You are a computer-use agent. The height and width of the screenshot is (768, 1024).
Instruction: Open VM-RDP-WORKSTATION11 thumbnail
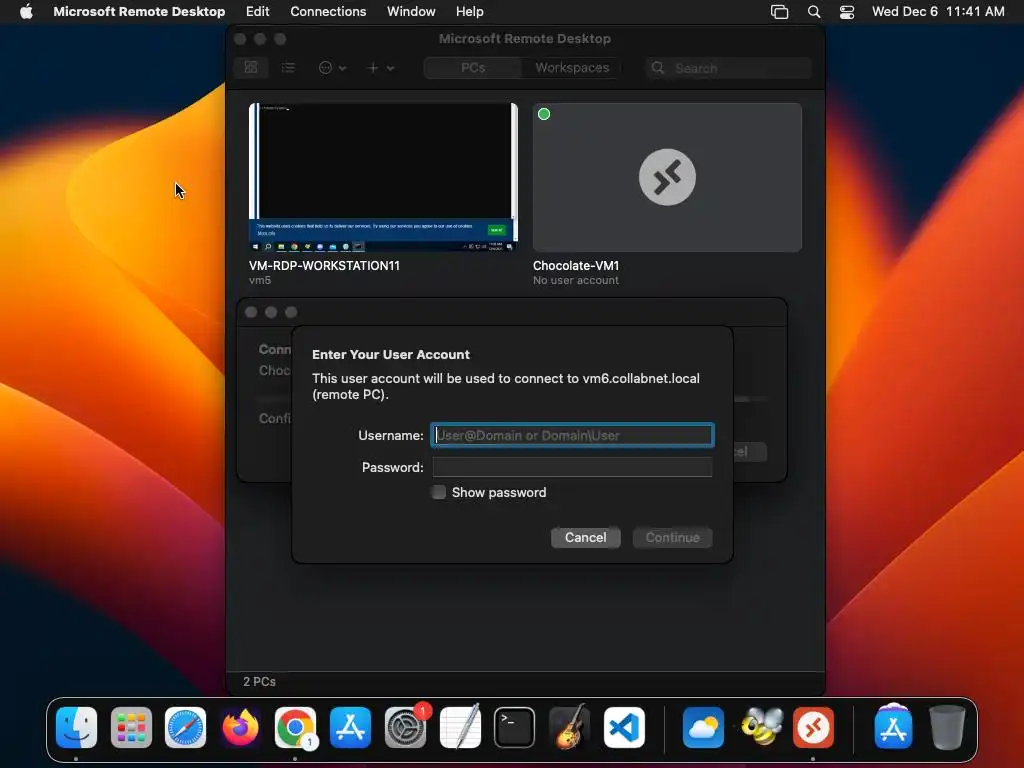pos(383,177)
